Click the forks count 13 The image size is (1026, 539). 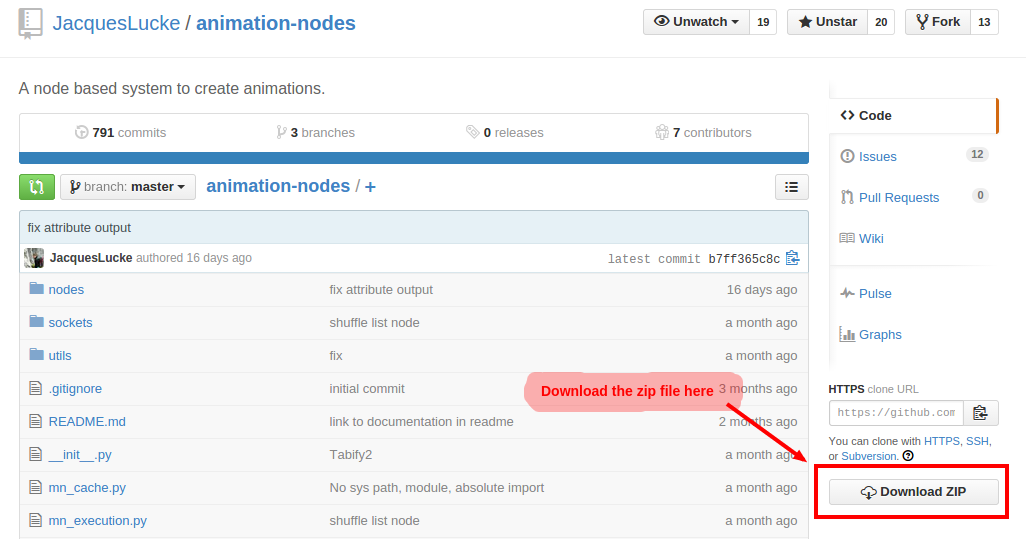(x=984, y=22)
